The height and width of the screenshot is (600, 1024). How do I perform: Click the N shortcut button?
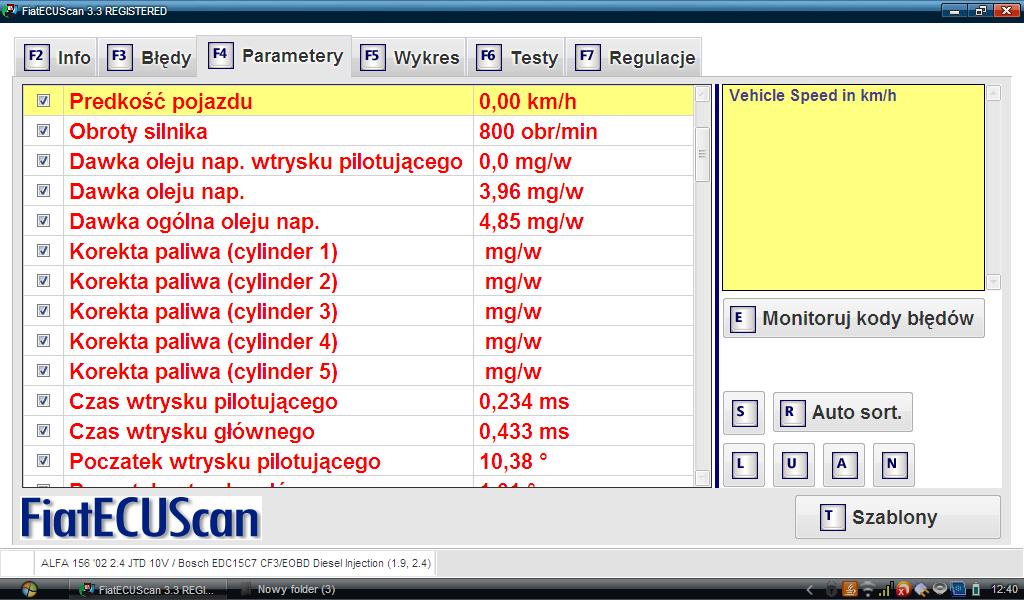(x=892, y=464)
